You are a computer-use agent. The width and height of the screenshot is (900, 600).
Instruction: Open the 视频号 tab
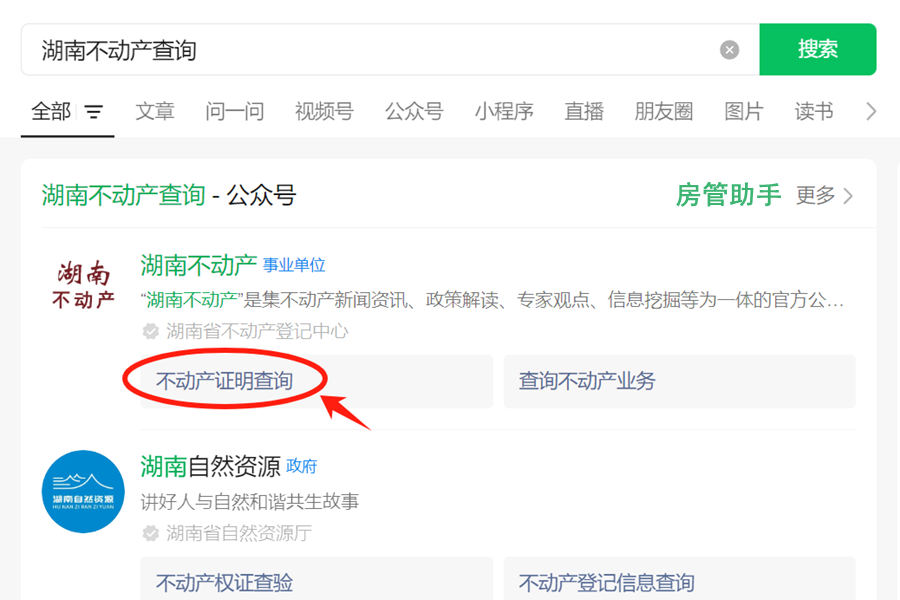click(324, 111)
